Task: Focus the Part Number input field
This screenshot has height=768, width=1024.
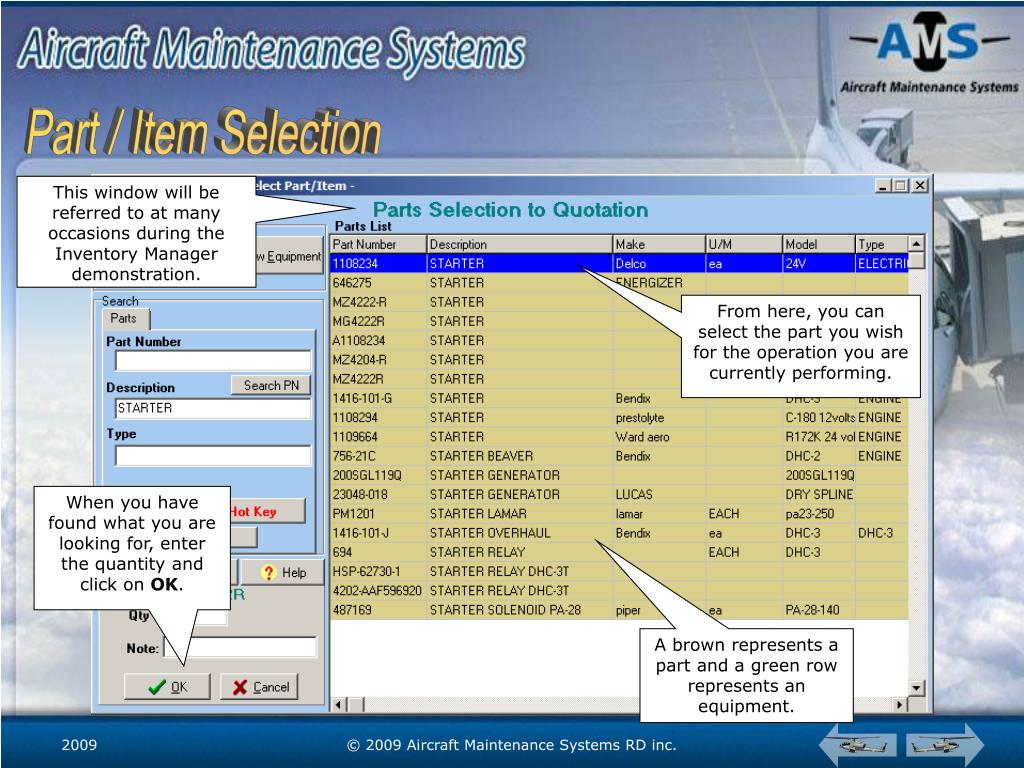Action: 213,360
